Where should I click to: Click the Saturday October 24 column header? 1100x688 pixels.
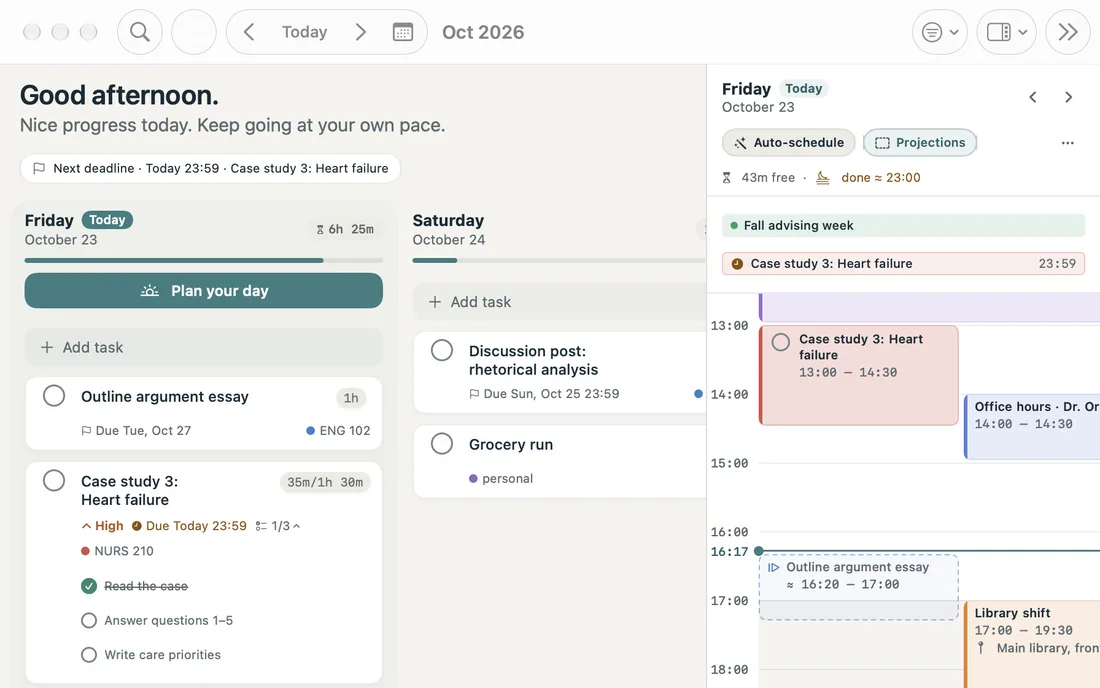[x=449, y=229]
